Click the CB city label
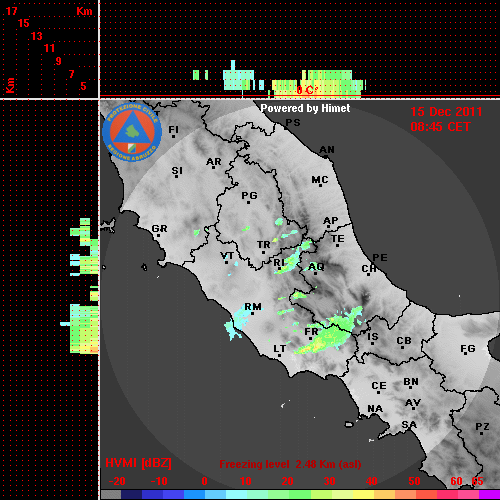Image resolution: width=500 pixels, height=500 pixels. tap(404, 341)
